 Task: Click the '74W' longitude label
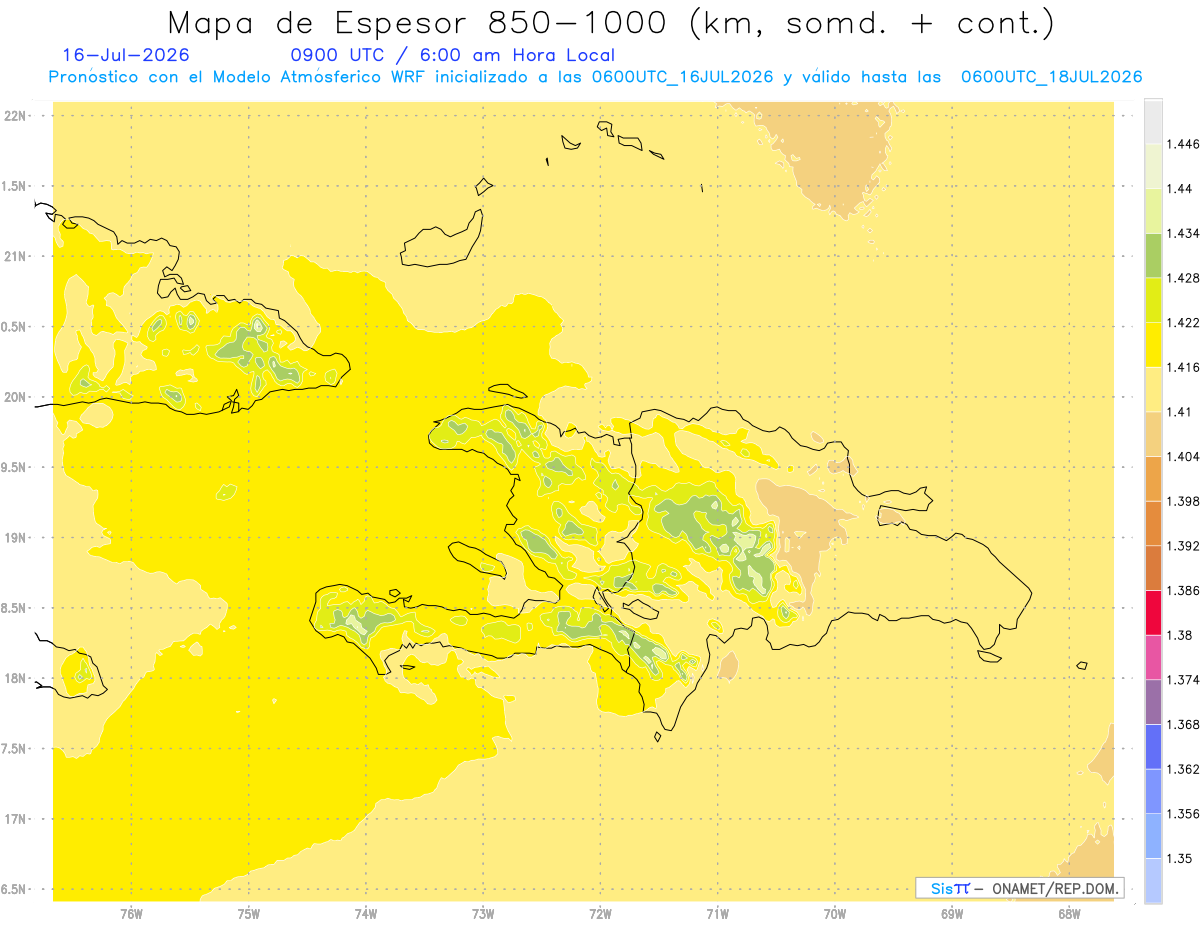(x=365, y=913)
